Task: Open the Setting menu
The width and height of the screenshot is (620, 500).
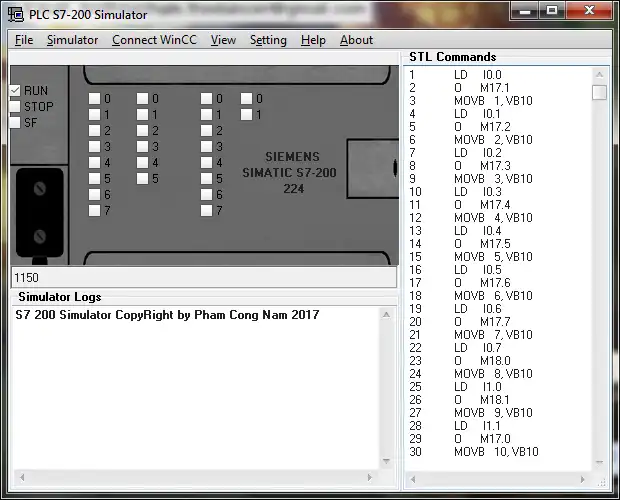Action: (x=268, y=40)
